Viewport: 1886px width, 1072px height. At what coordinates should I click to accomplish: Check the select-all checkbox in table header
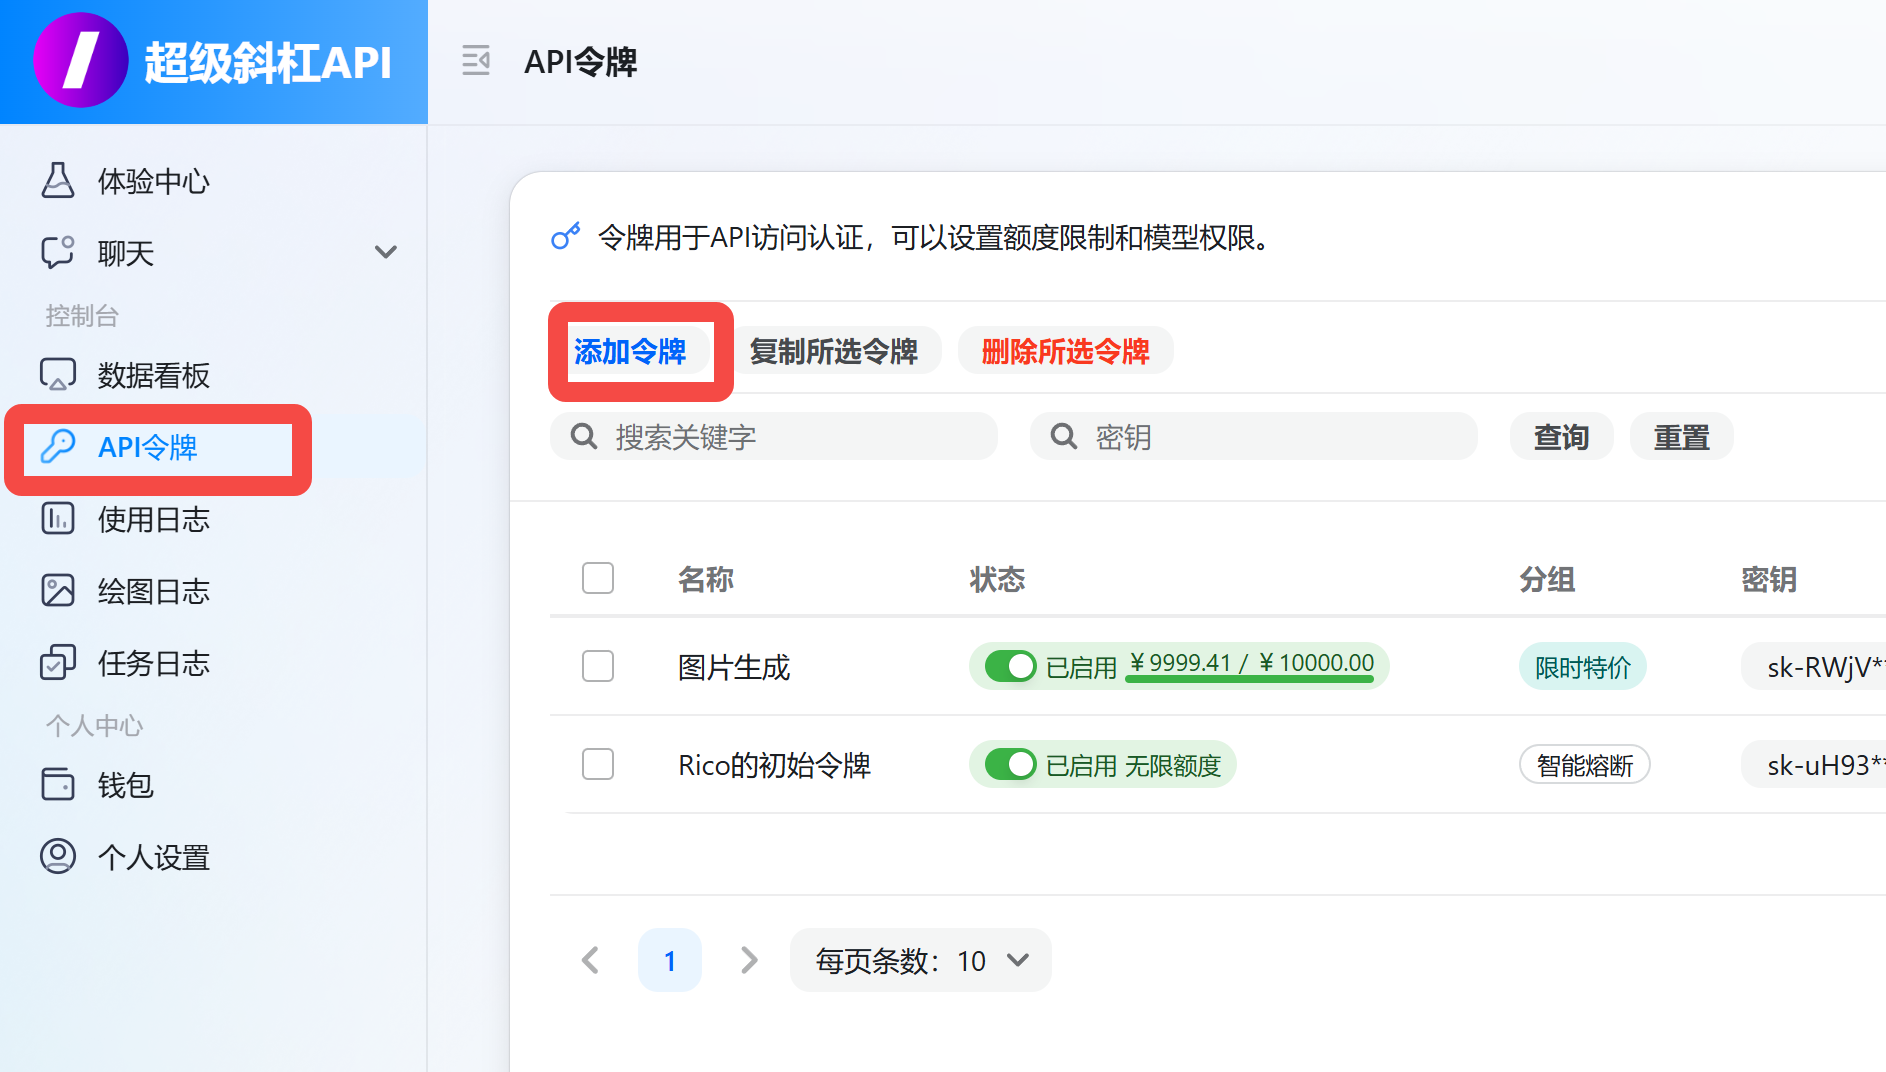(x=598, y=578)
